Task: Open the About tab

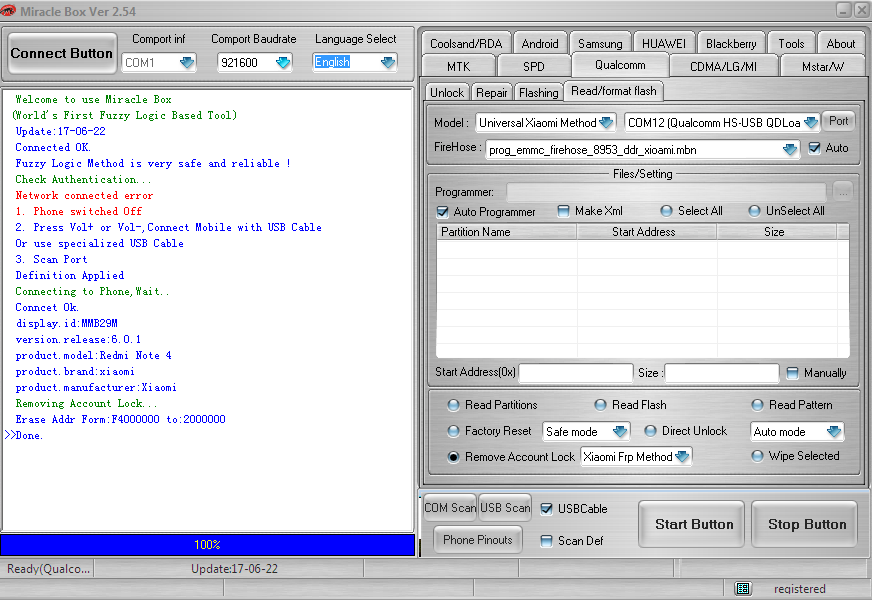Action: [840, 43]
